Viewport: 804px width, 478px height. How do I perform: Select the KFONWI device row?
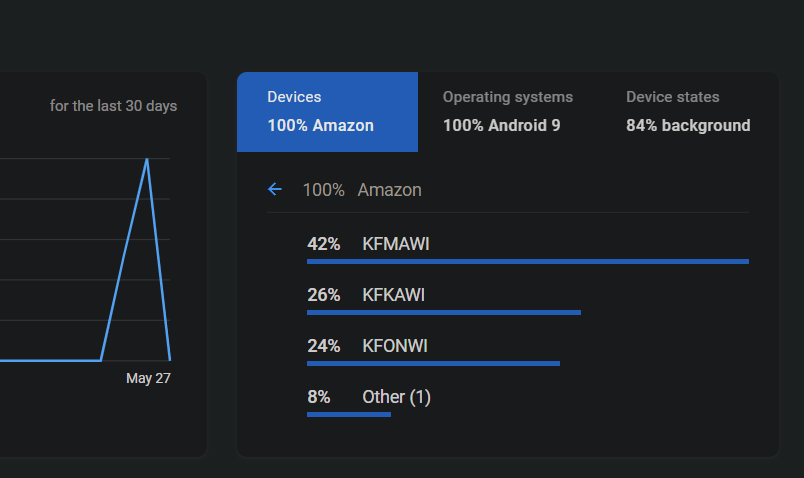394,346
